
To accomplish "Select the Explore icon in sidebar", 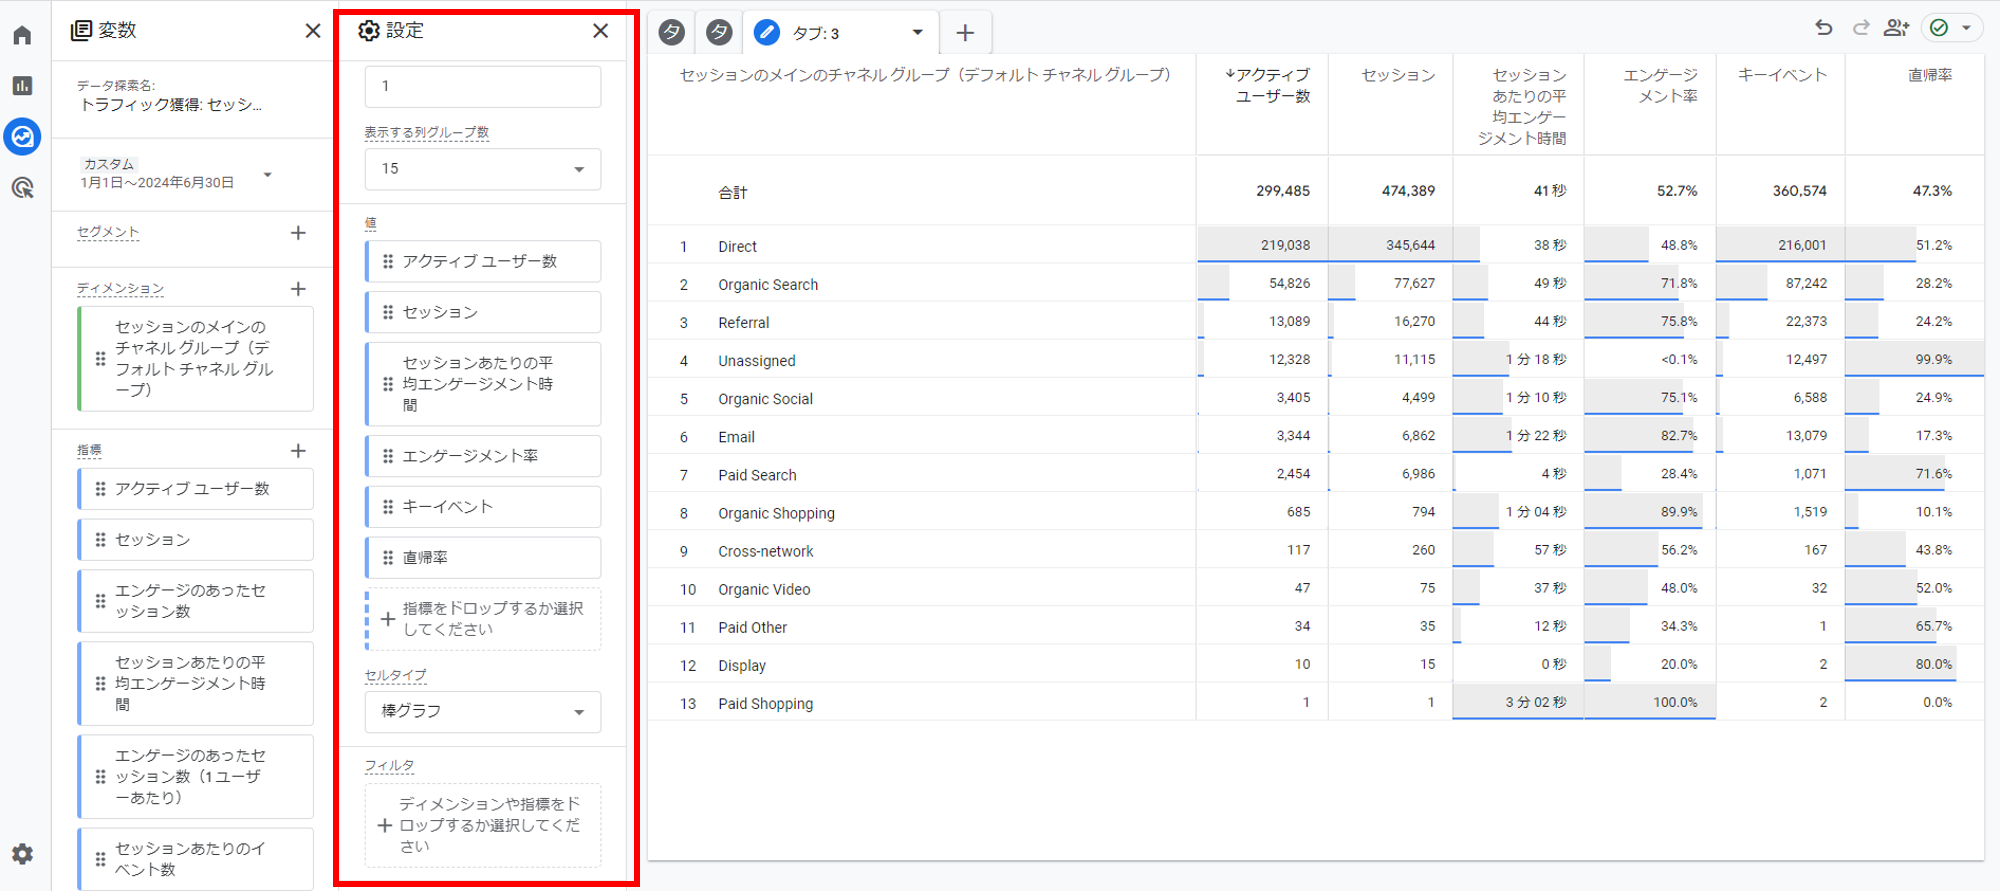I will tap(22, 137).
